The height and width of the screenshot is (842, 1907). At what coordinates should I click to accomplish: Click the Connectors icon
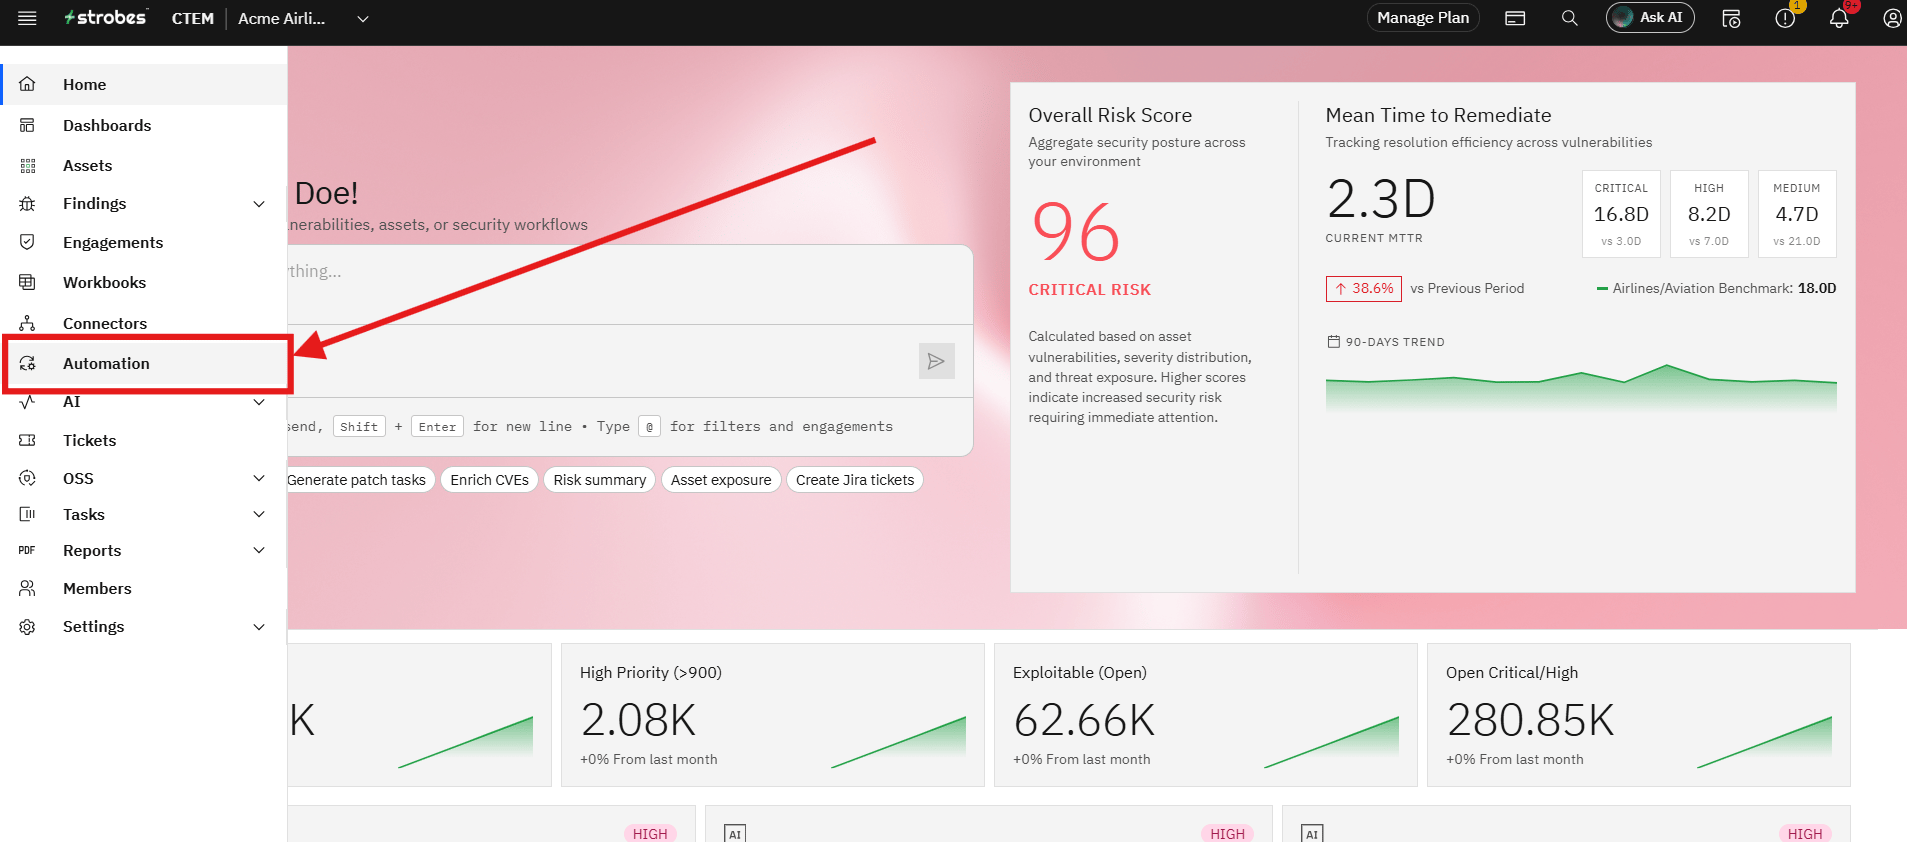click(x=27, y=323)
